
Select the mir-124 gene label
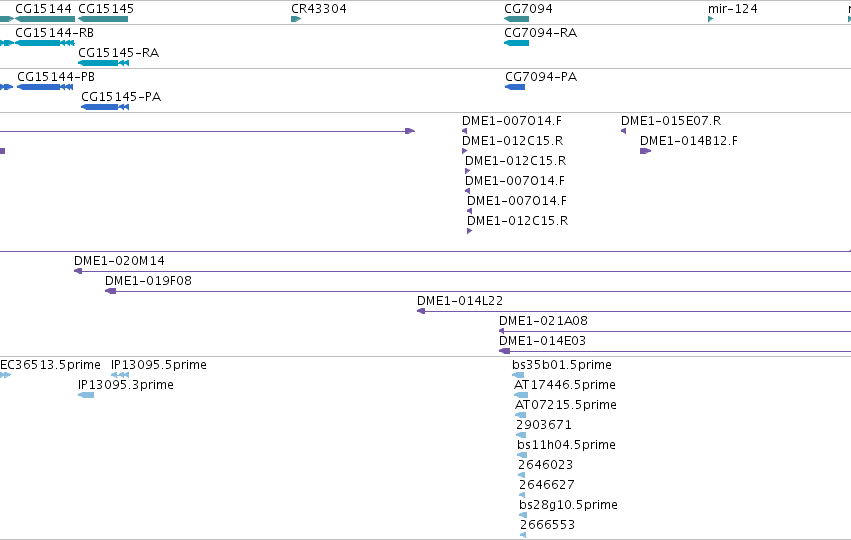[733, 9]
